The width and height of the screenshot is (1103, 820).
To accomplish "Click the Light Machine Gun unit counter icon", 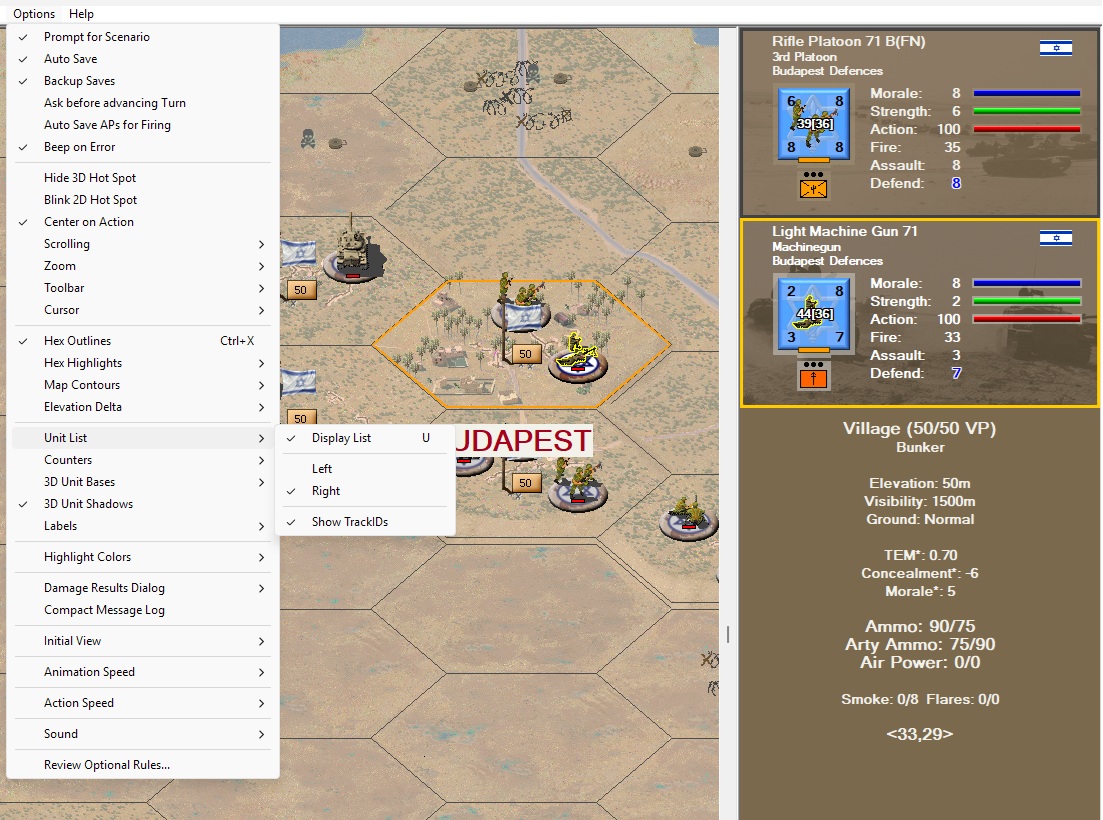I will coord(815,314).
